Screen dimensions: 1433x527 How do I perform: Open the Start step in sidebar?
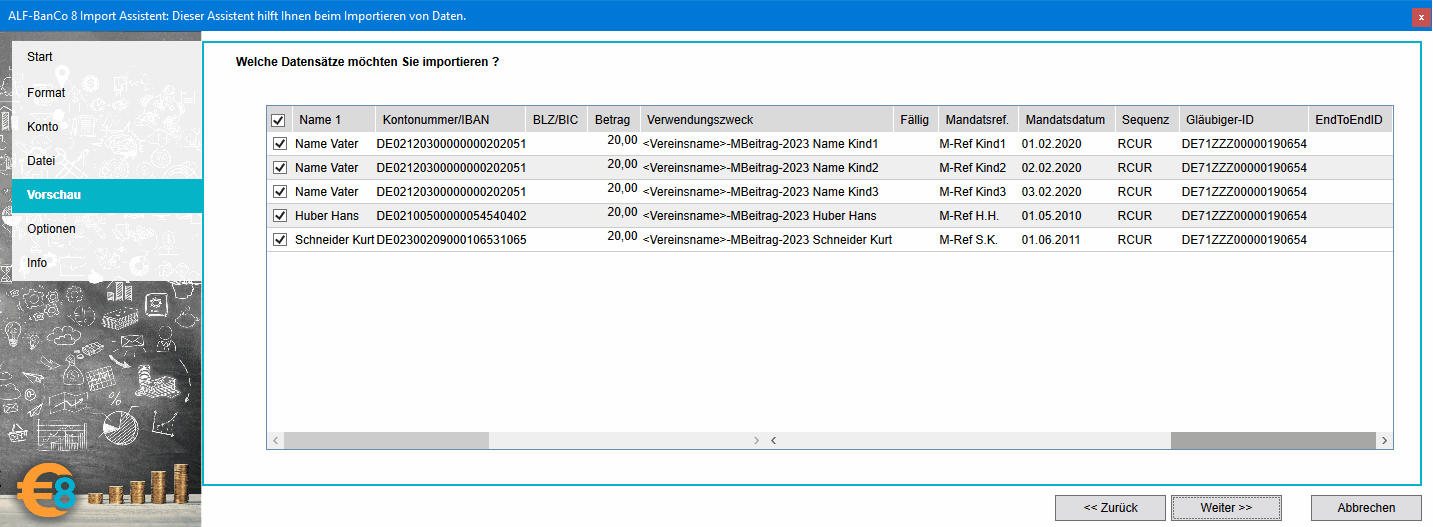[x=40, y=57]
